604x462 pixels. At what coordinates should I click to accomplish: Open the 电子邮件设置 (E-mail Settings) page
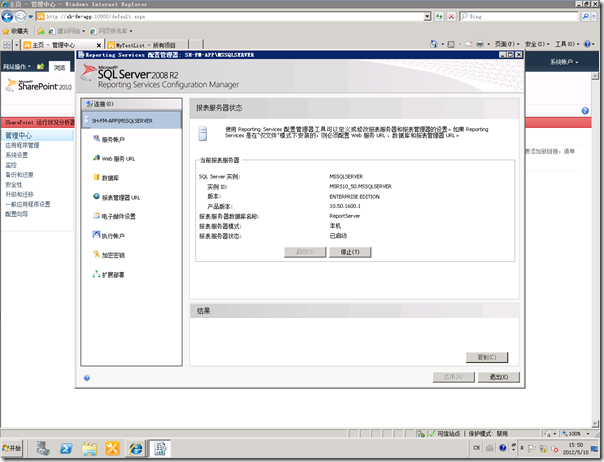pyautogui.click(x=114, y=216)
